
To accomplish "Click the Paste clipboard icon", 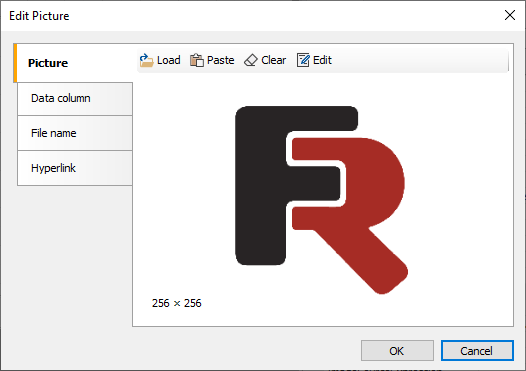I will tap(197, 60).
